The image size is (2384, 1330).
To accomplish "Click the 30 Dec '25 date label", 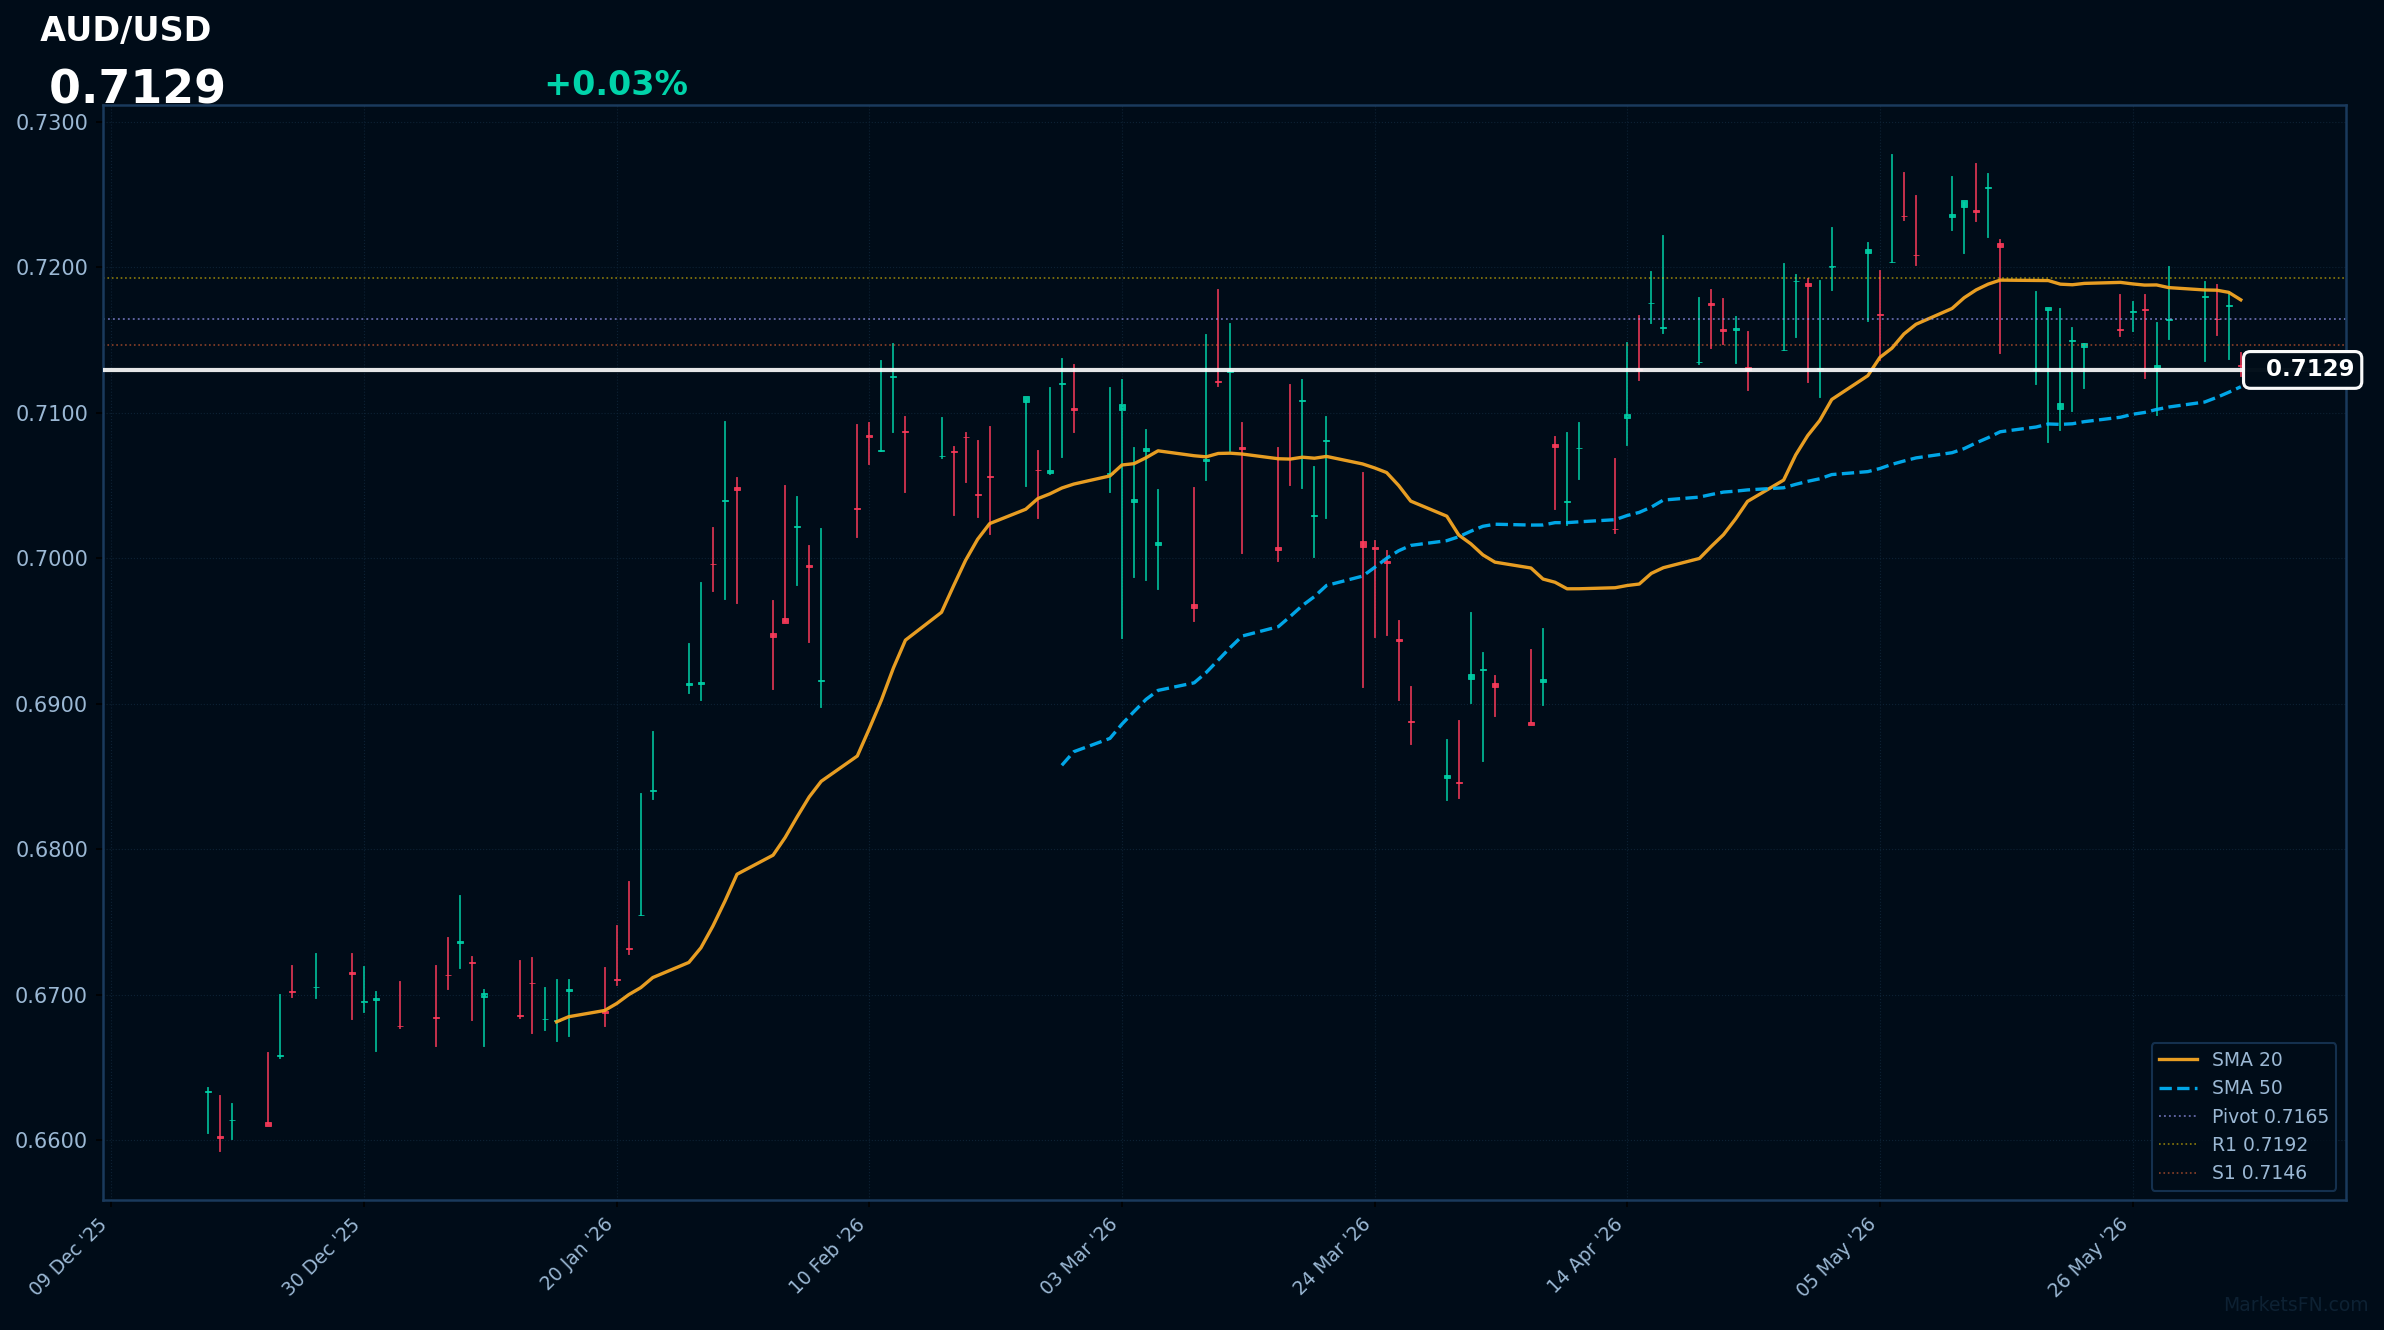I will click(321, 1256).
